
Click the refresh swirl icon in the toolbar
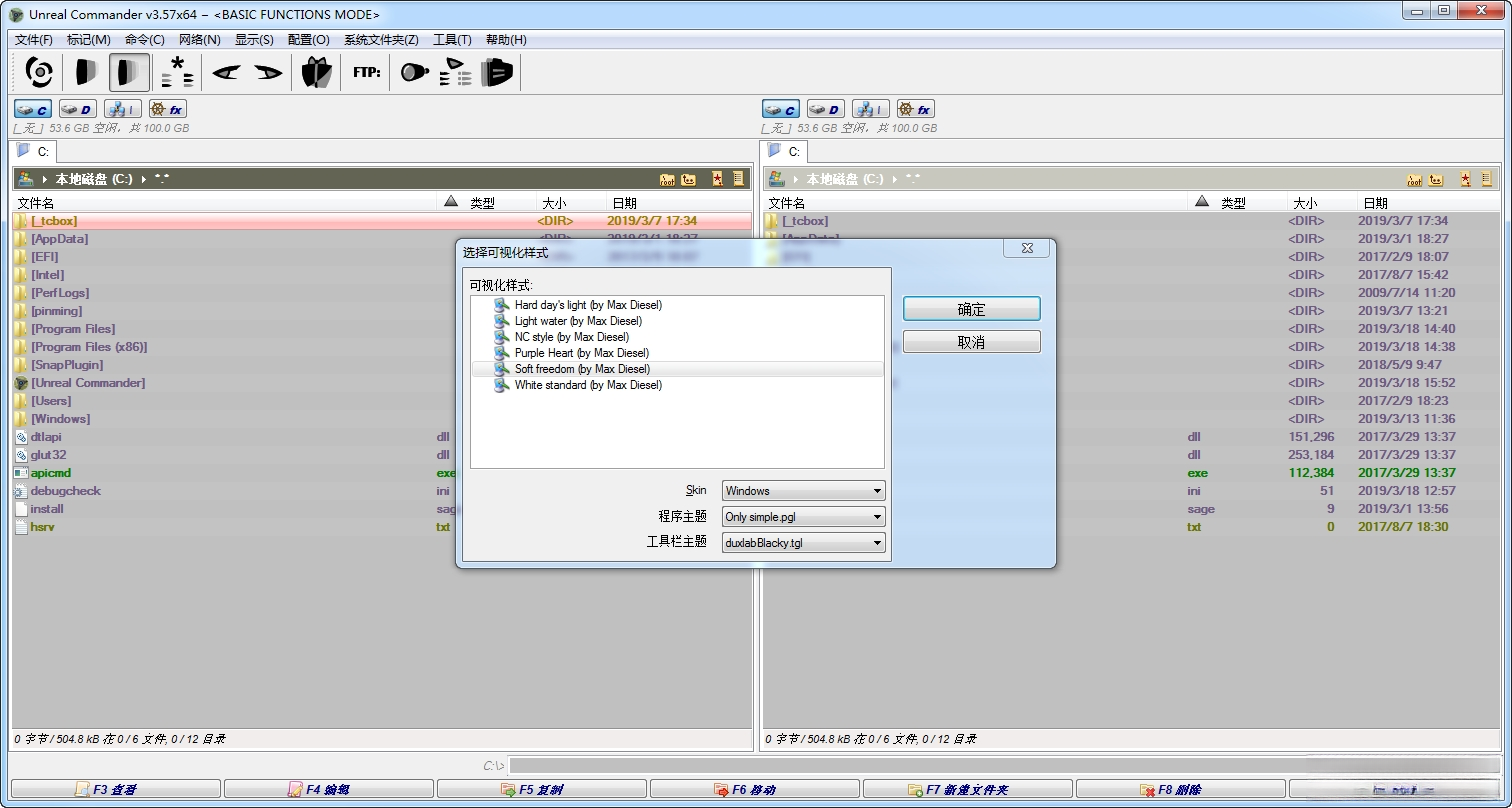click(40, 72)
